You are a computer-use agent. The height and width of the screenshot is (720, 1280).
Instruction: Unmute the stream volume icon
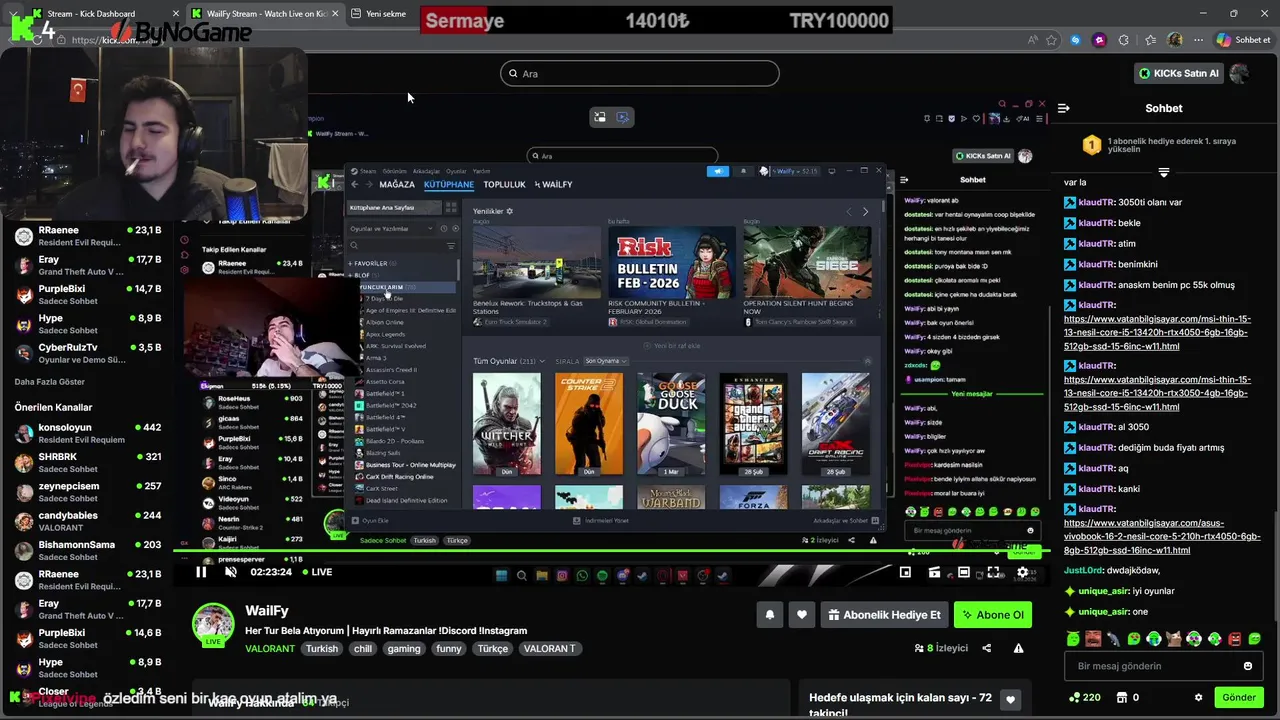click(x=231, y=572)
